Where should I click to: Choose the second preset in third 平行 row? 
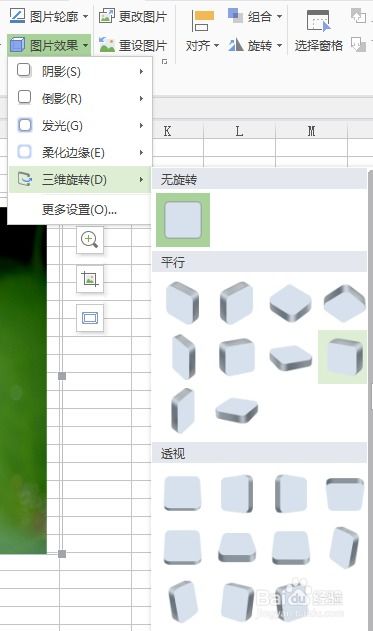click(237, 411)
